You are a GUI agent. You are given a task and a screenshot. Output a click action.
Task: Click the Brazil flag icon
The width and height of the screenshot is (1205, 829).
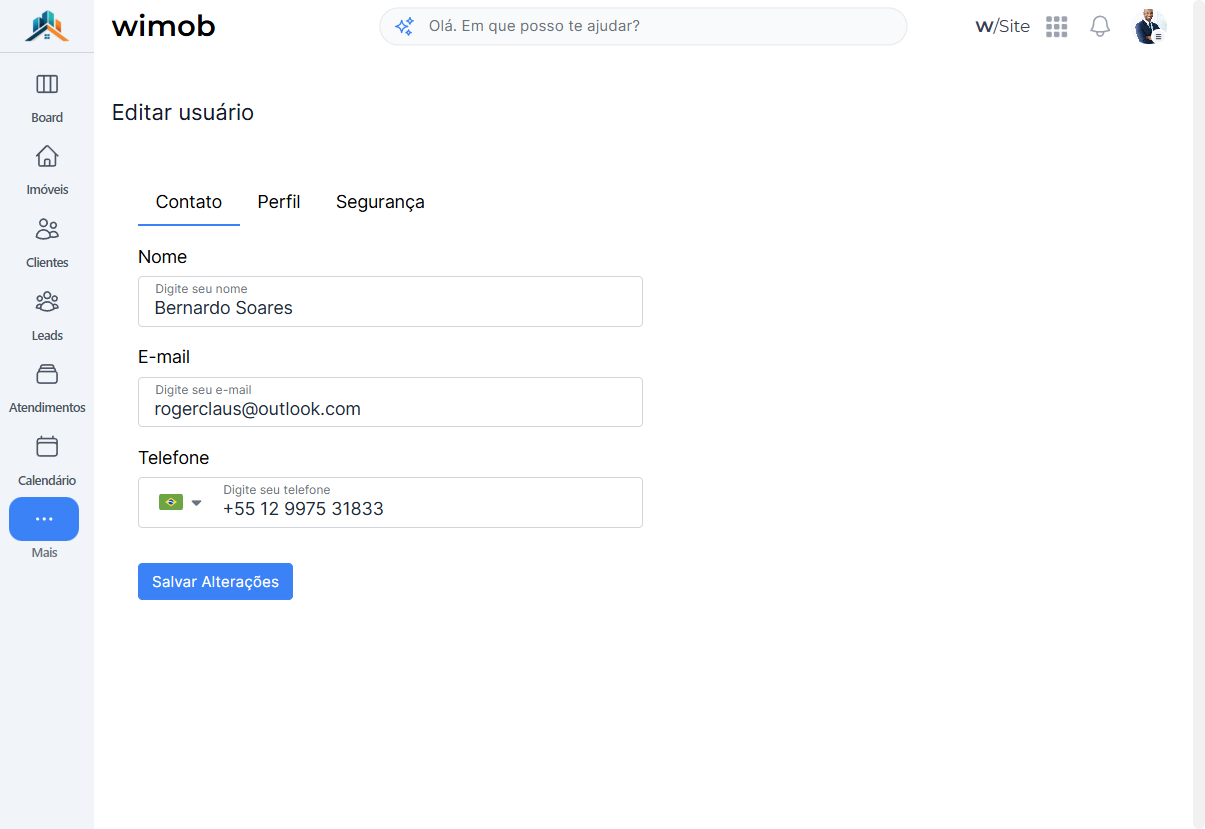click(x=171, y=502)
